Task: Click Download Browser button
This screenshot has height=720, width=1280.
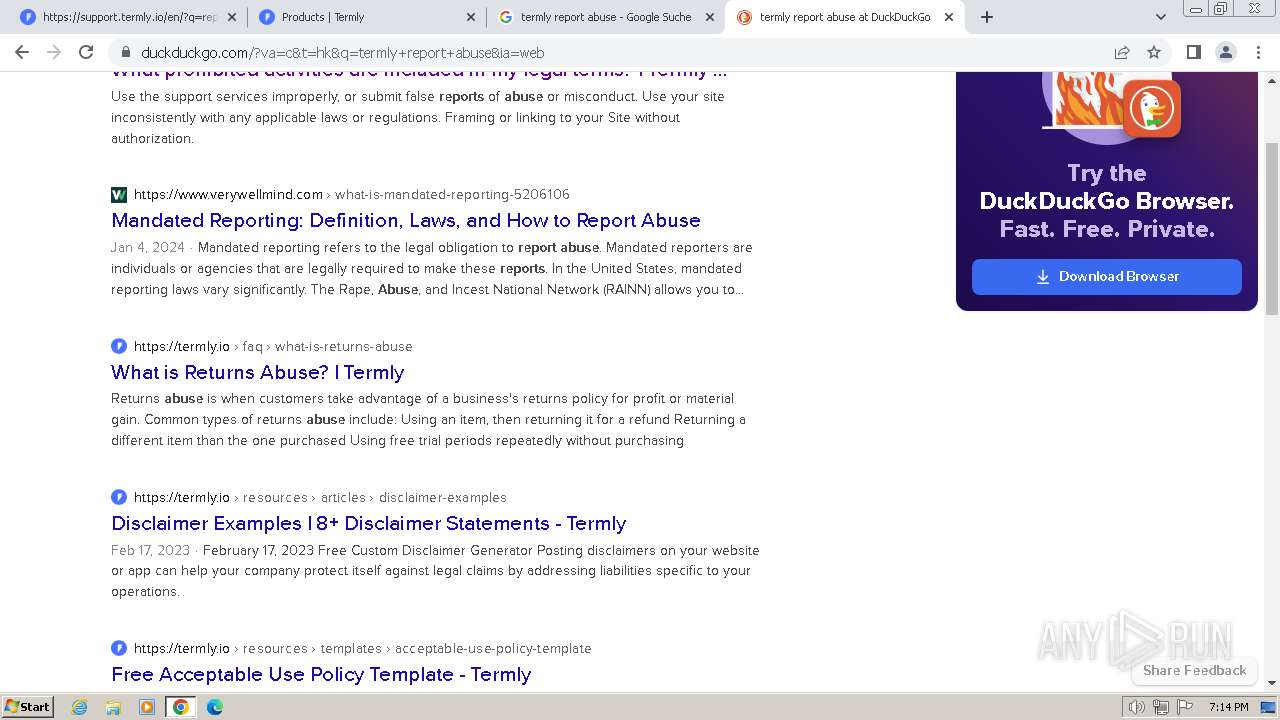Action: click(1107, 277)
